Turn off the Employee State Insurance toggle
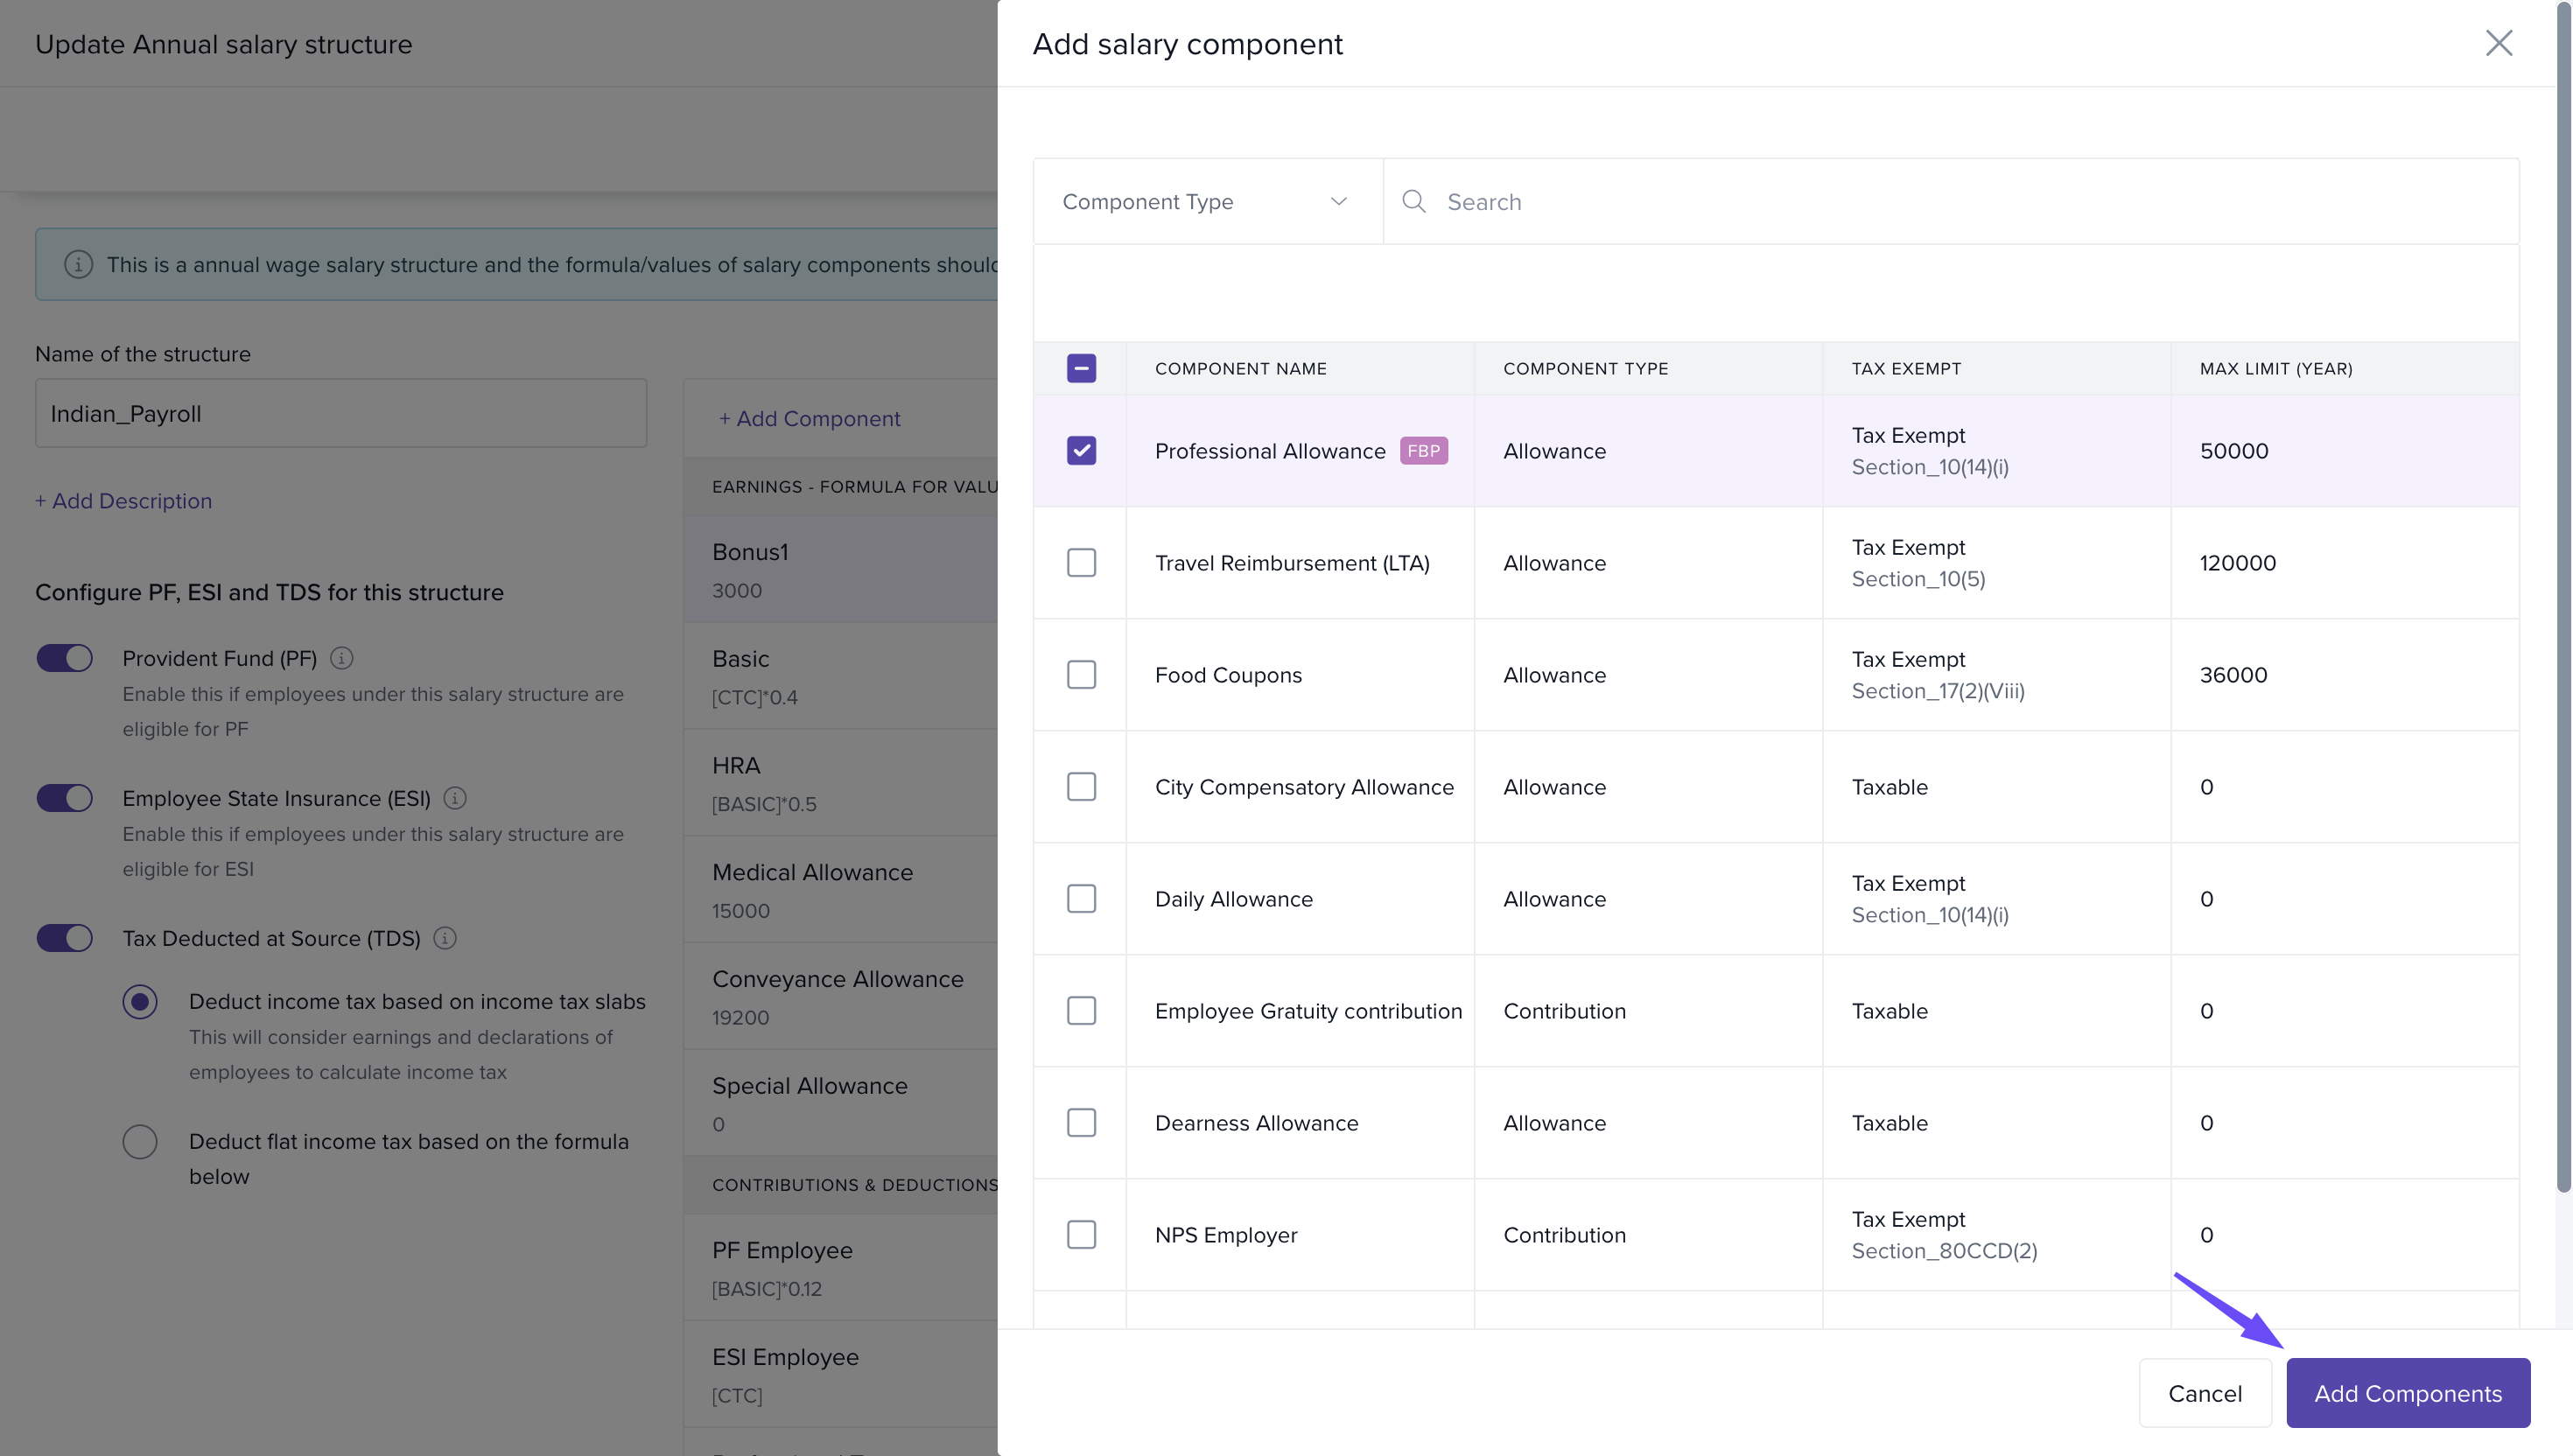Viewport: 2573px width, 1456px height. pyautogui.click(x=65, y=798)
